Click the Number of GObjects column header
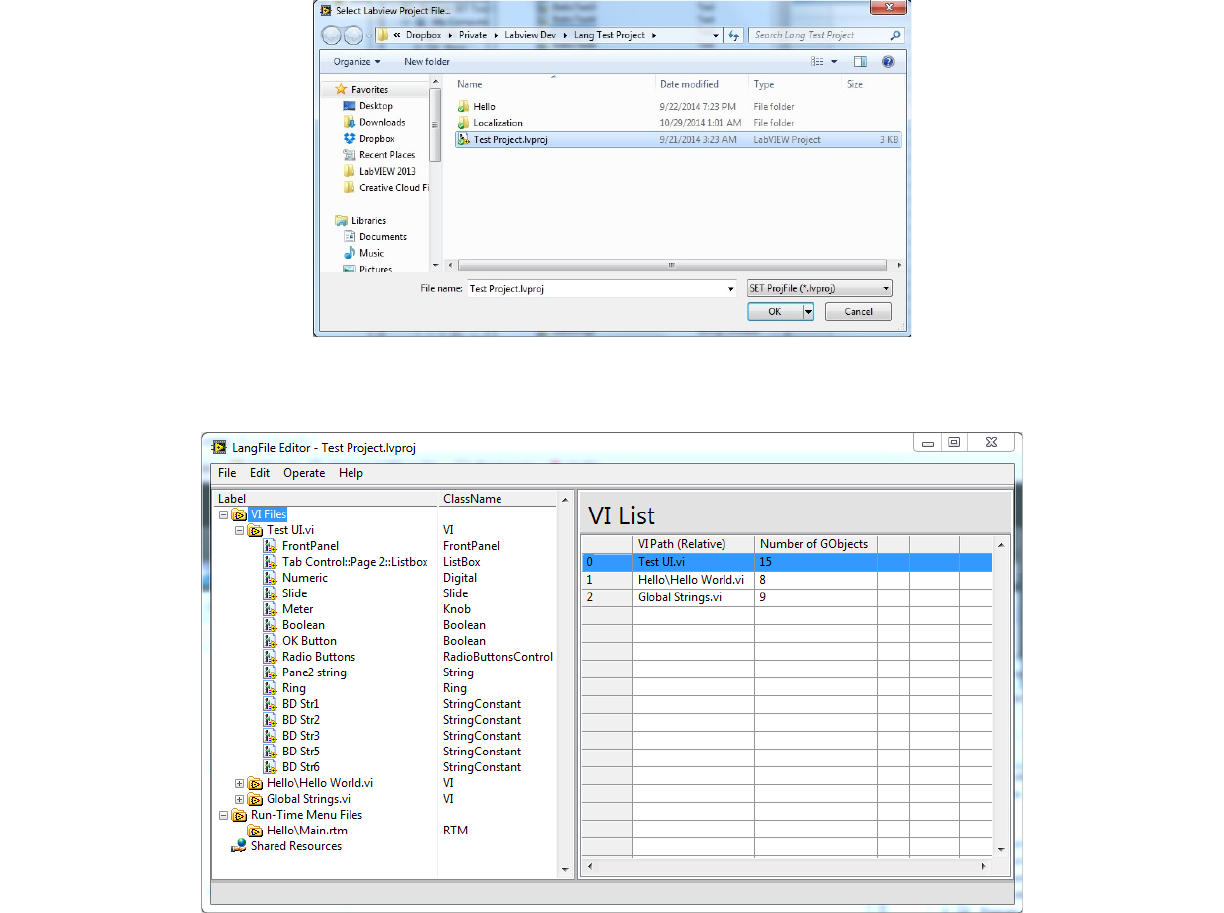The image size is (1224, 913). (x=816, y=544)
